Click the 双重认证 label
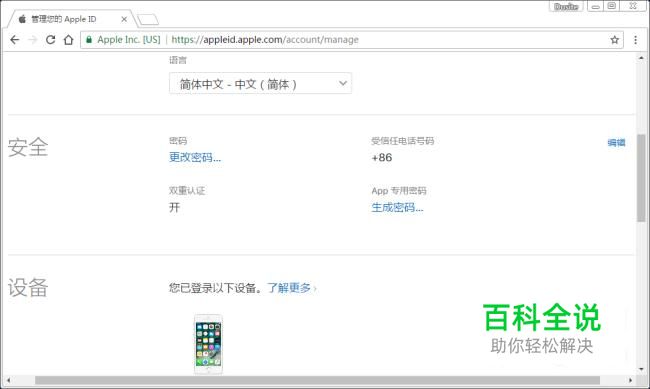 pyautogui.click(x=187, y=191)
